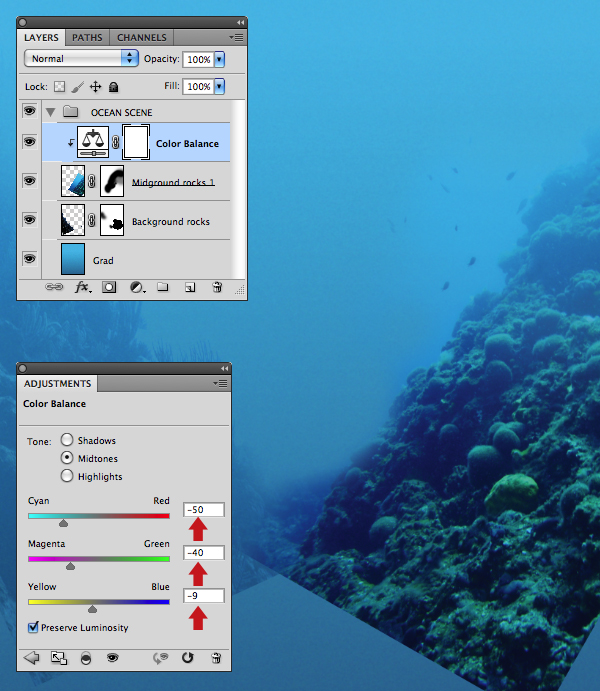Create a new layer icon
Screen dimensions: 600x691
pyautogui.click(x=190, y=288)
